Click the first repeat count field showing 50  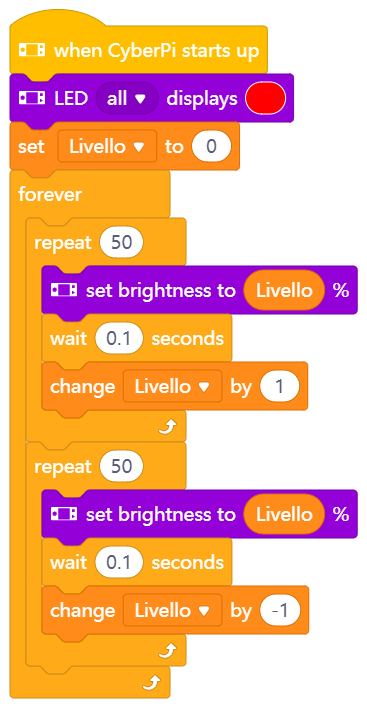122,242
